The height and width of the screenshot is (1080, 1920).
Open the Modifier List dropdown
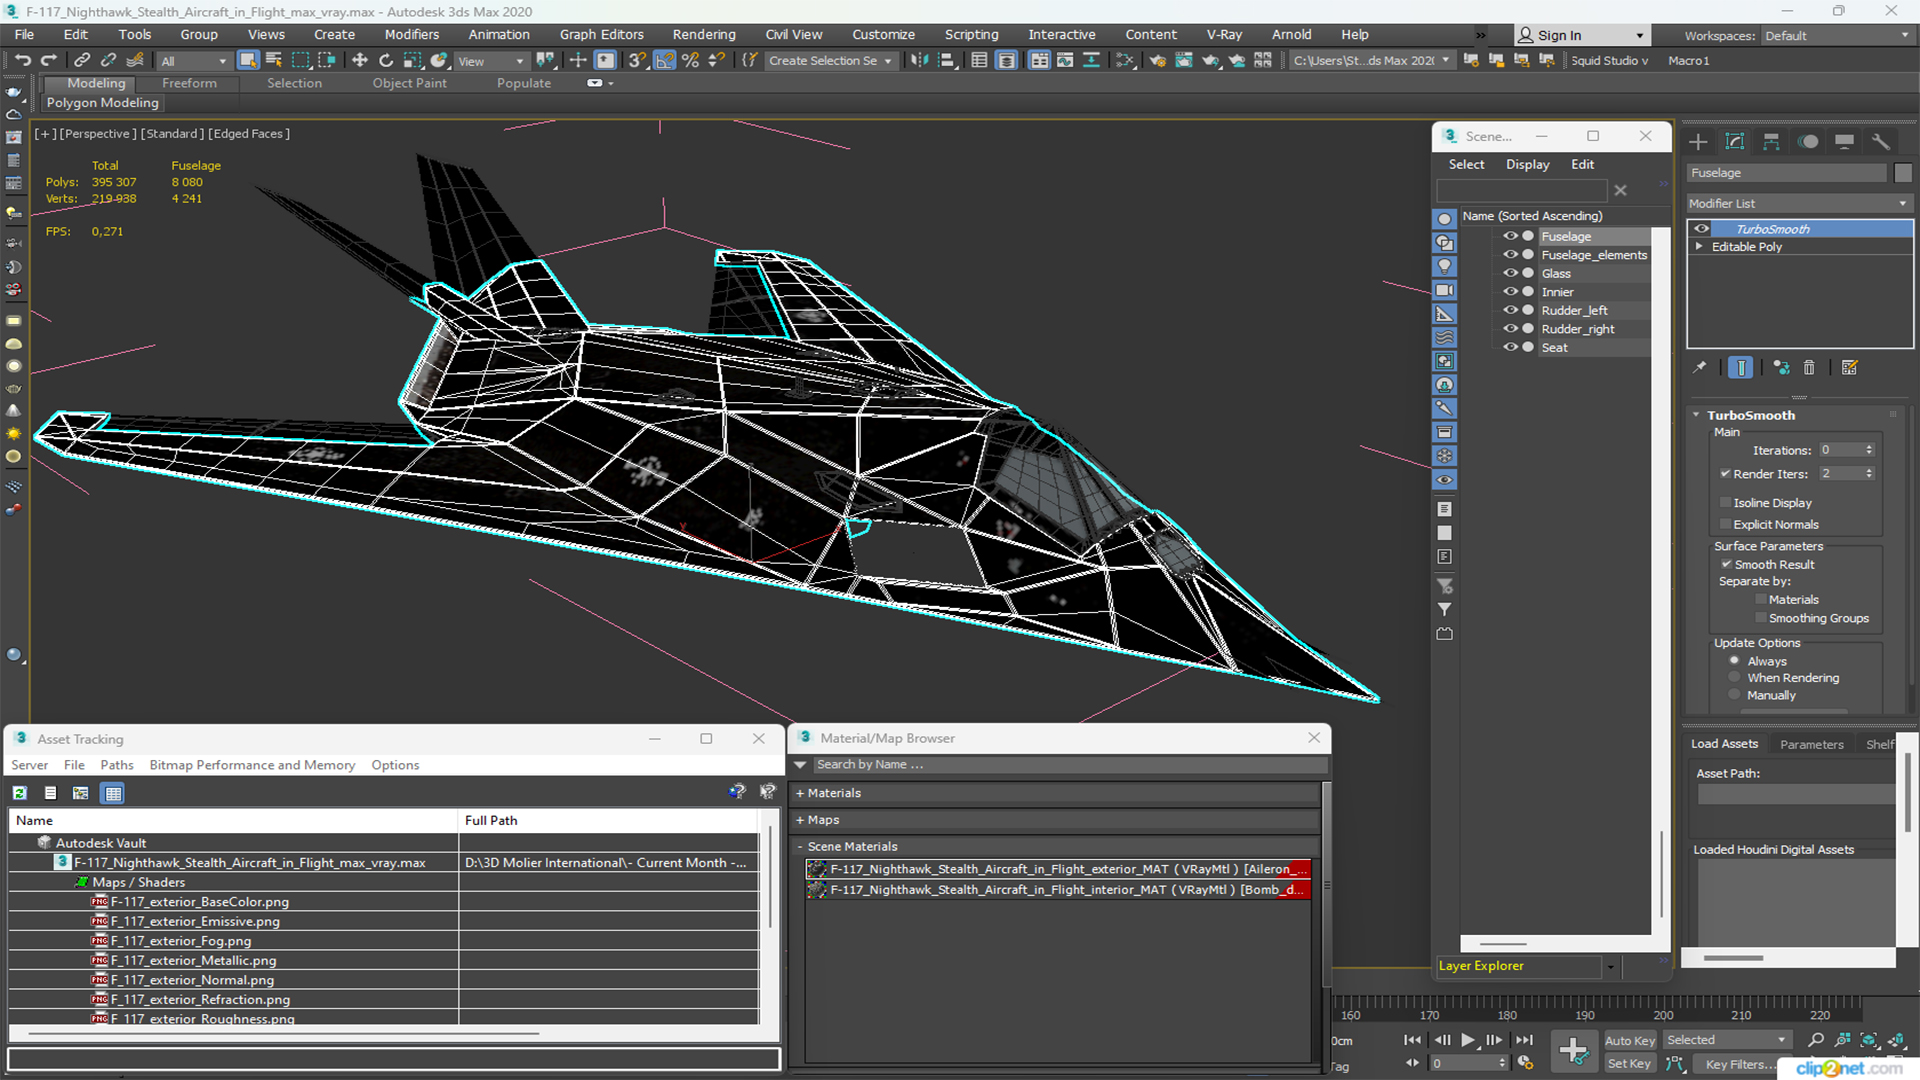click(x=1799, y=203)
